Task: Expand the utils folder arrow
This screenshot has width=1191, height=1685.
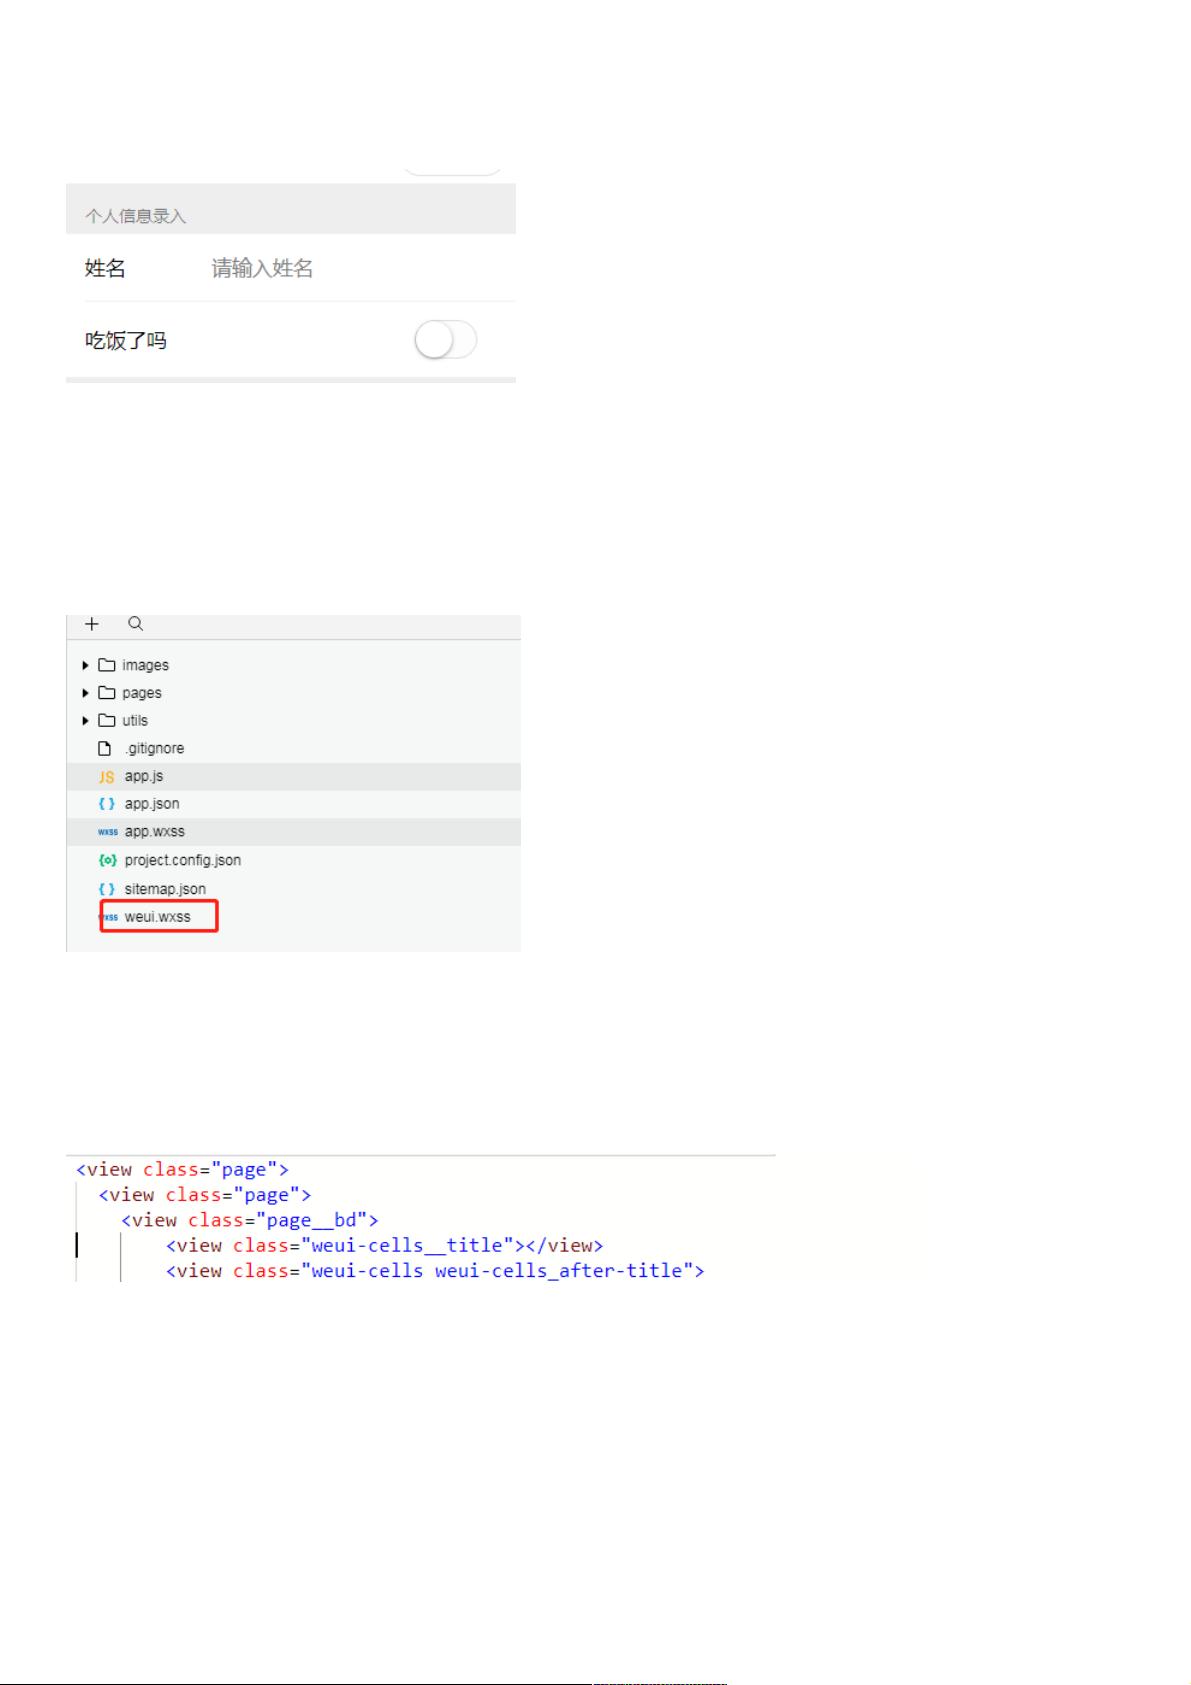Action: [x=86, y=721]
